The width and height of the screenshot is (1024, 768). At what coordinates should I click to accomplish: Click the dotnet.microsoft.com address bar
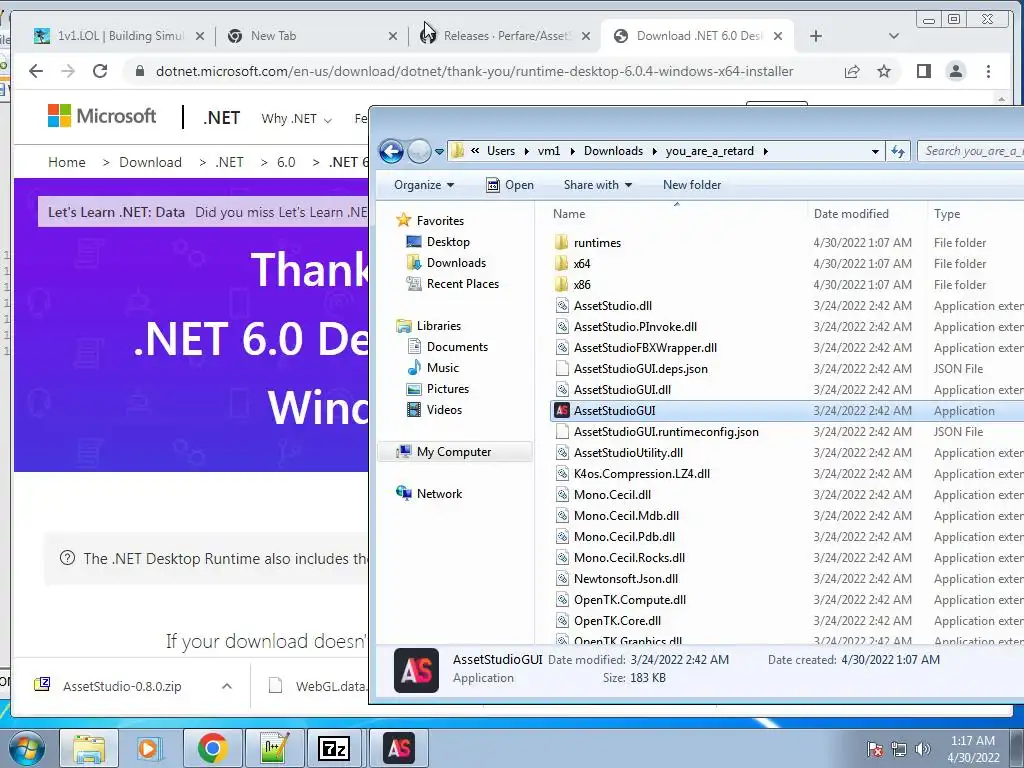[474, 71]
